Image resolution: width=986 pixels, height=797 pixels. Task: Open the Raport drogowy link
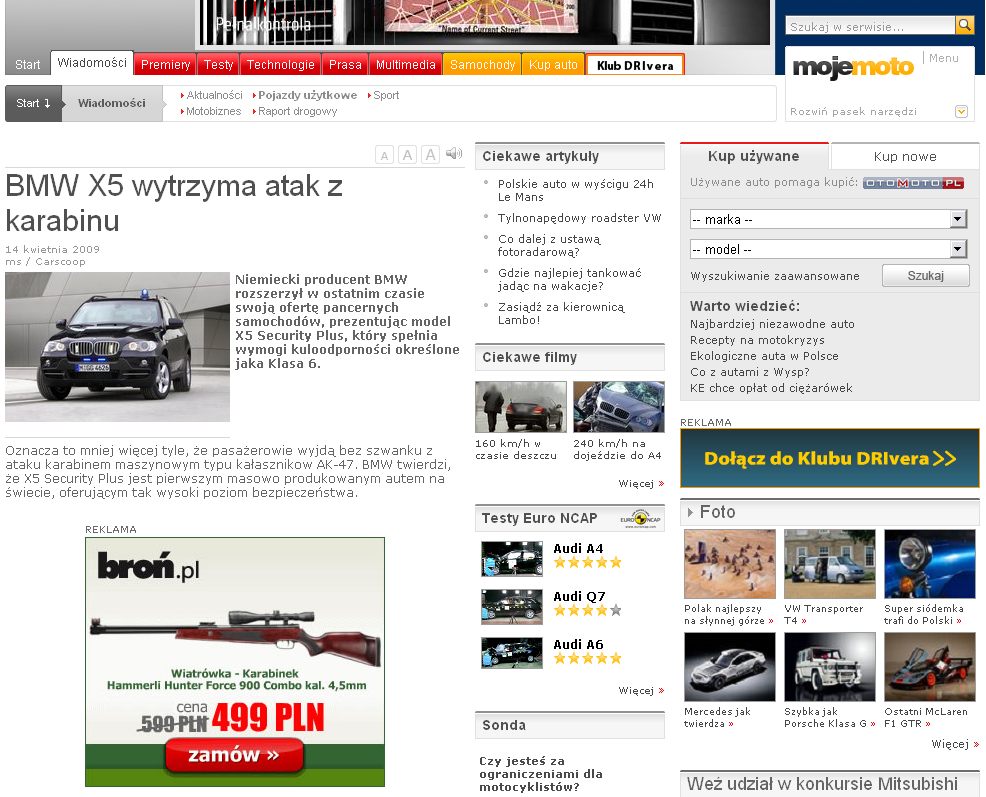click(x=297, y=111)
